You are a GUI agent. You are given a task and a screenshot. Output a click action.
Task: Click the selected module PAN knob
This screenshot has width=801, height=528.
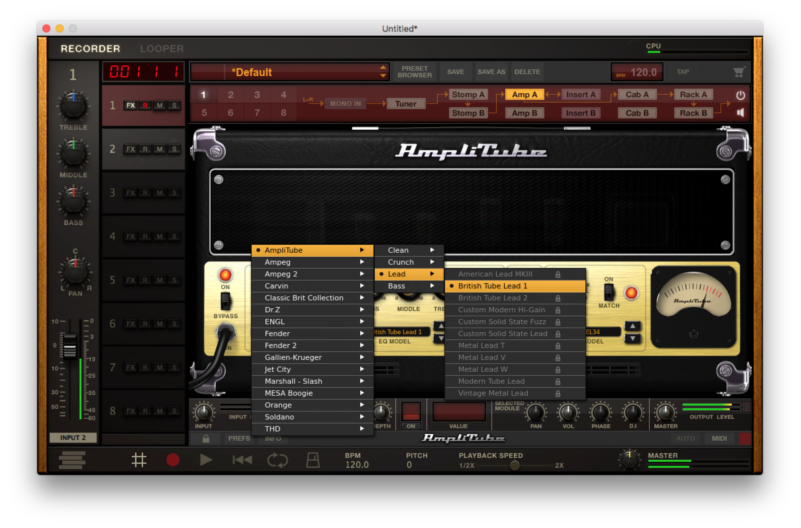click(535, 412)
